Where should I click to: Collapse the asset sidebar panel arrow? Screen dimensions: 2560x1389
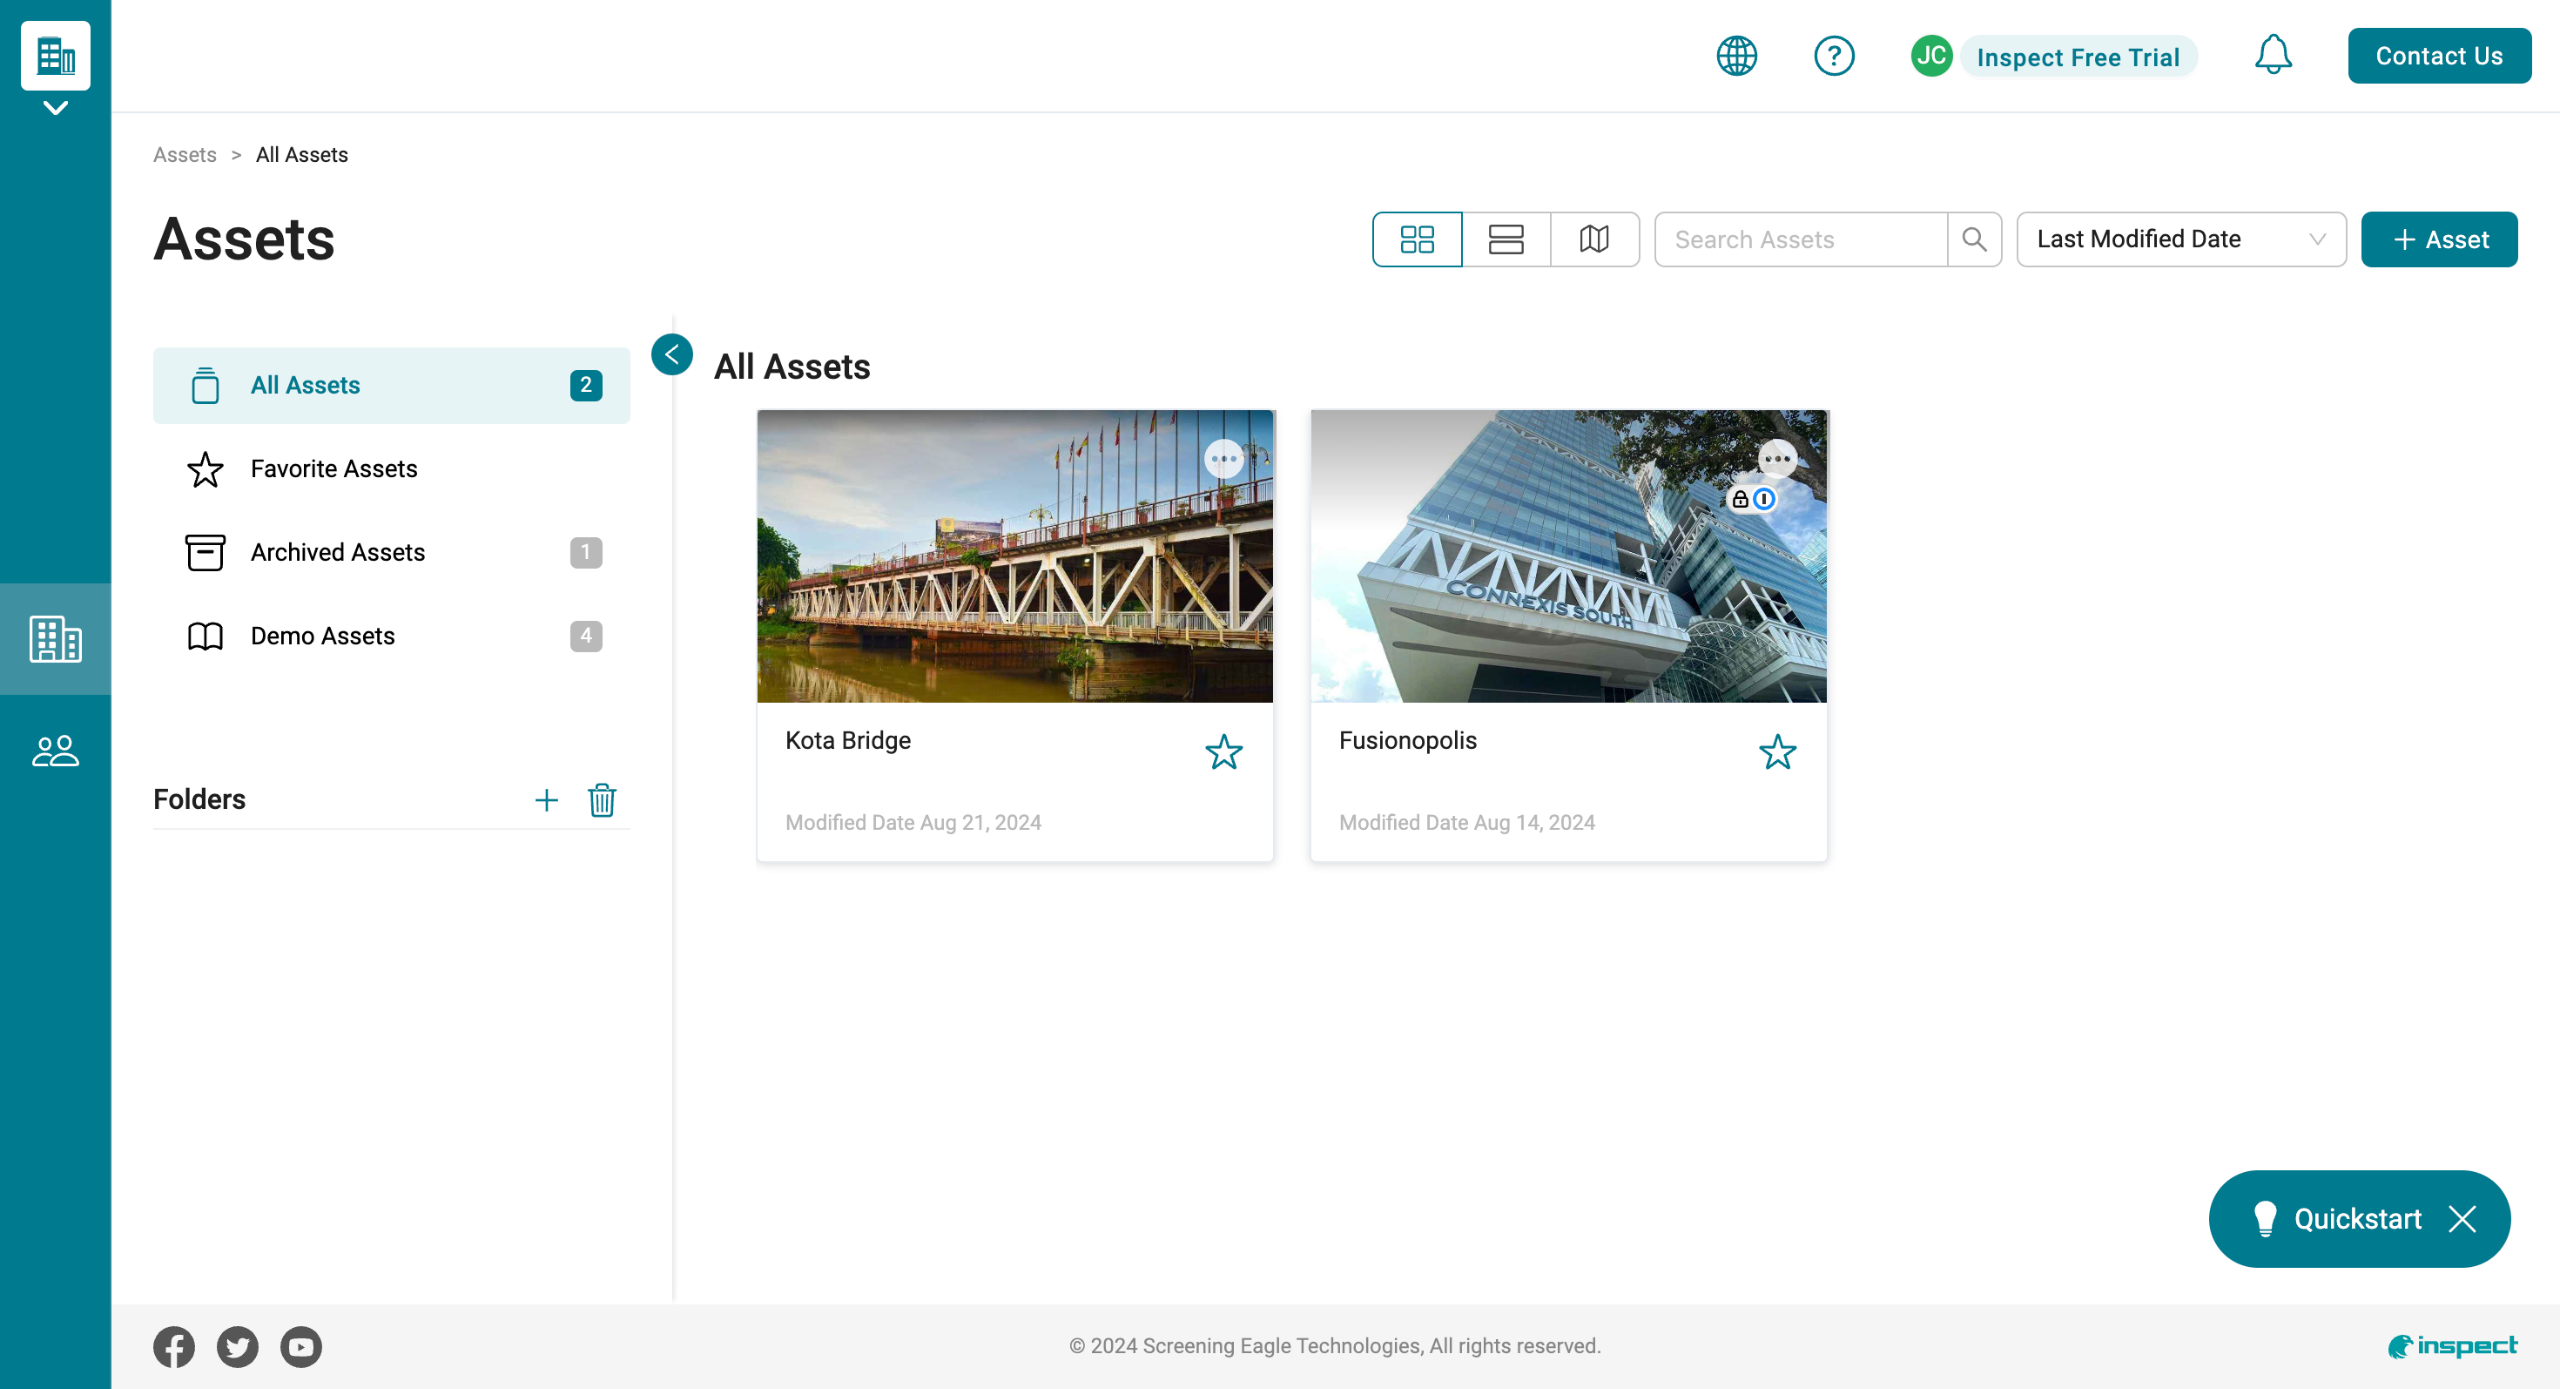[672, 354]
